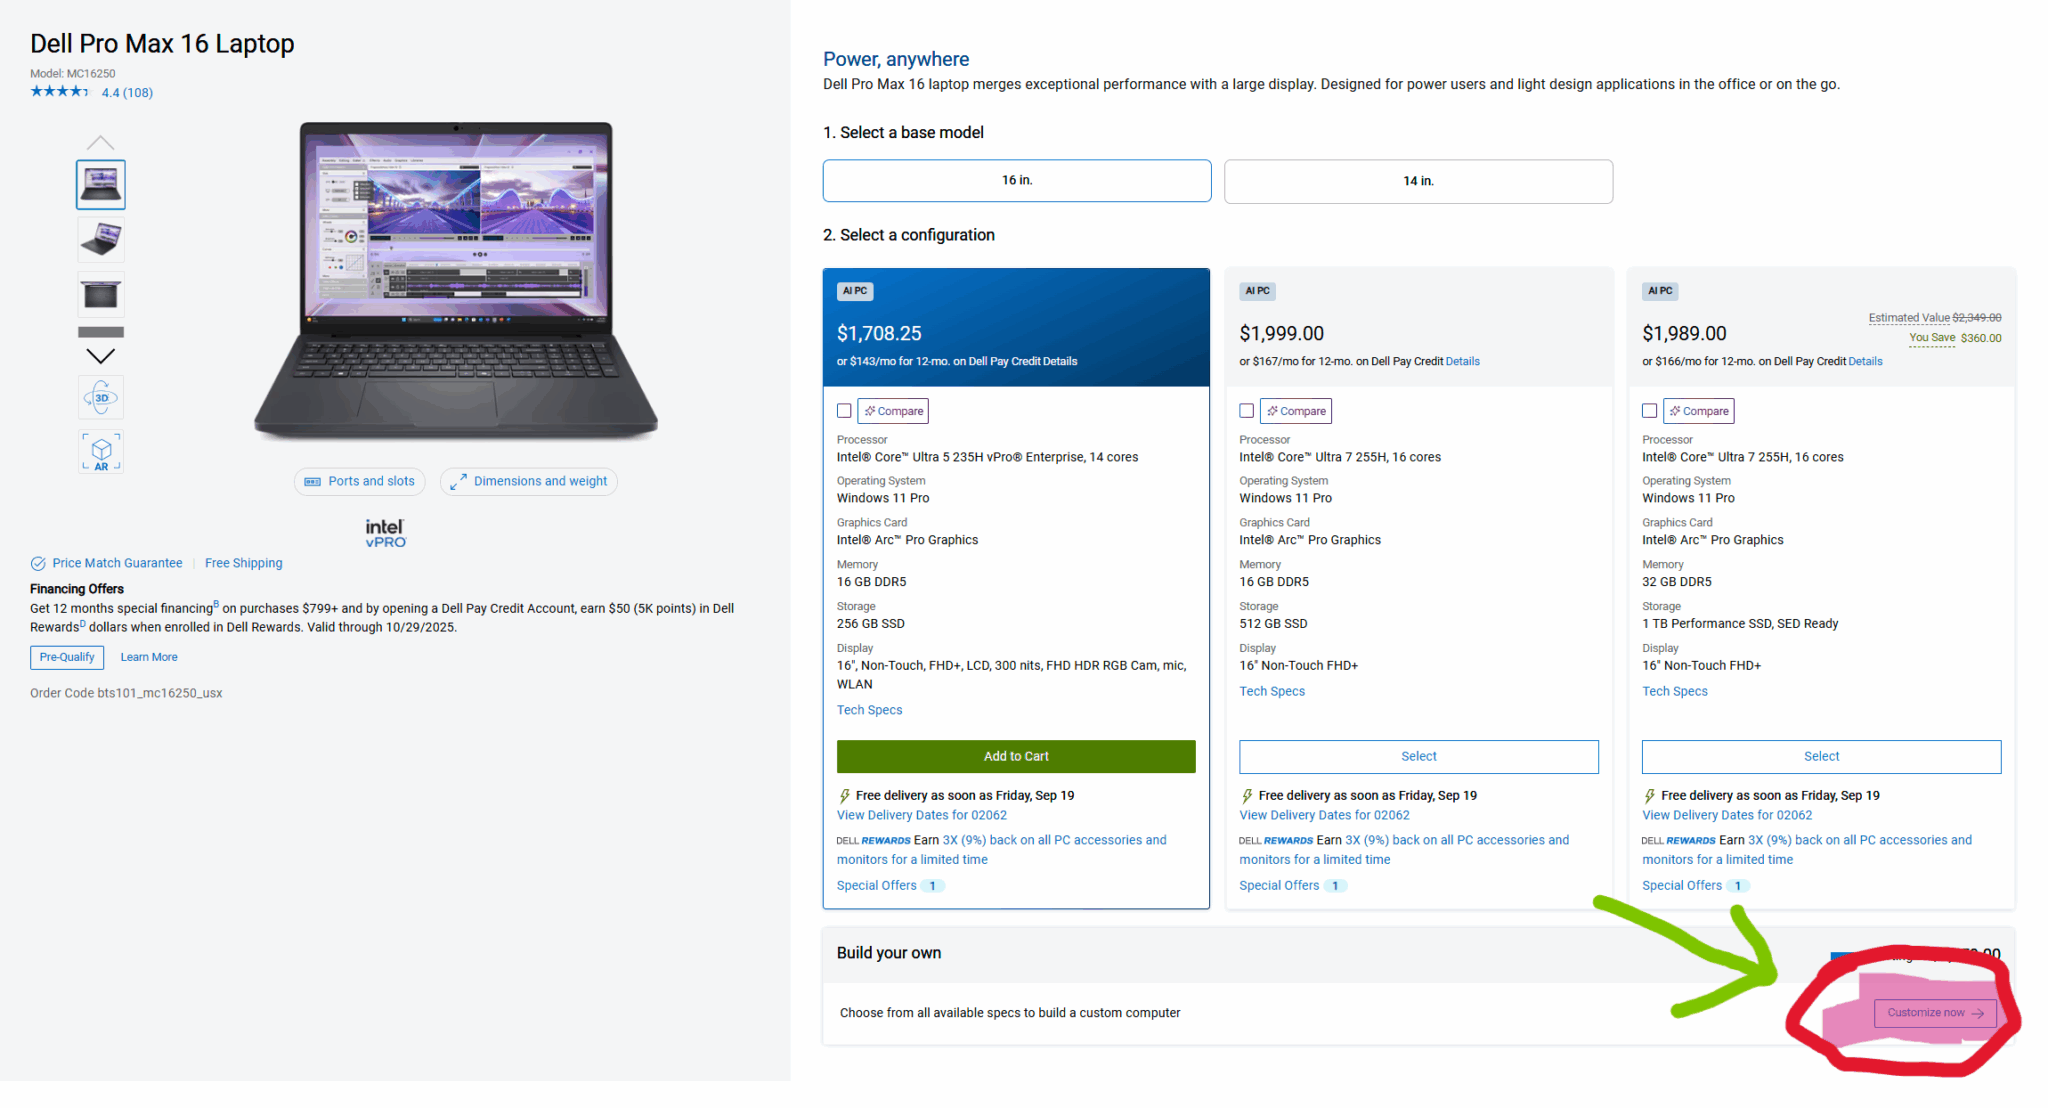2048x1108 pixels.
Task: Open the Dimensions and weight view
Action: point(529,482)
